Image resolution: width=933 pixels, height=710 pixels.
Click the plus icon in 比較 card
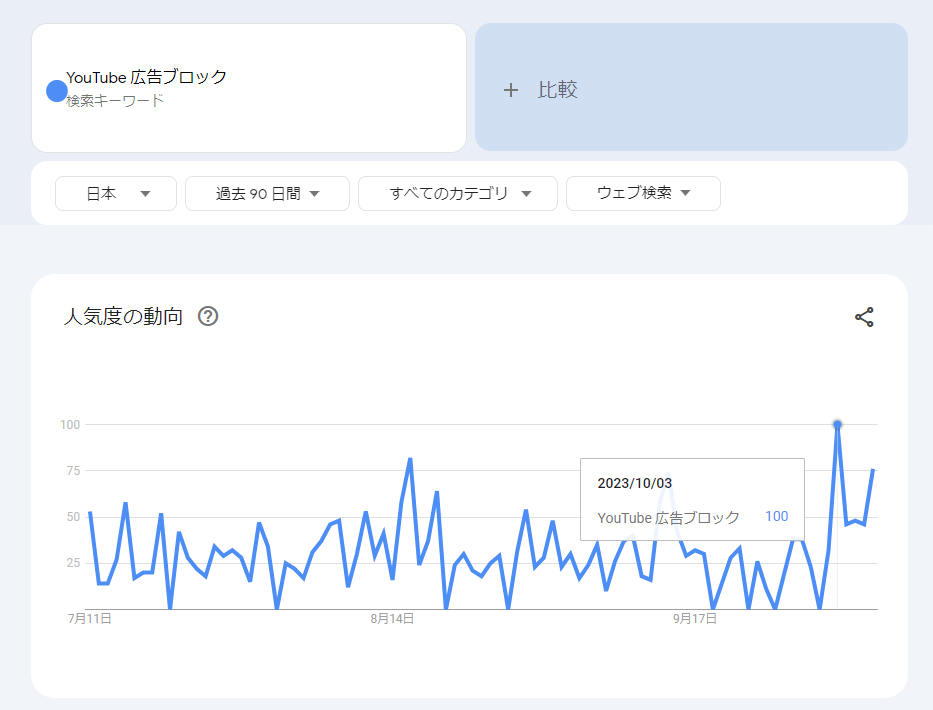(511, 90)
